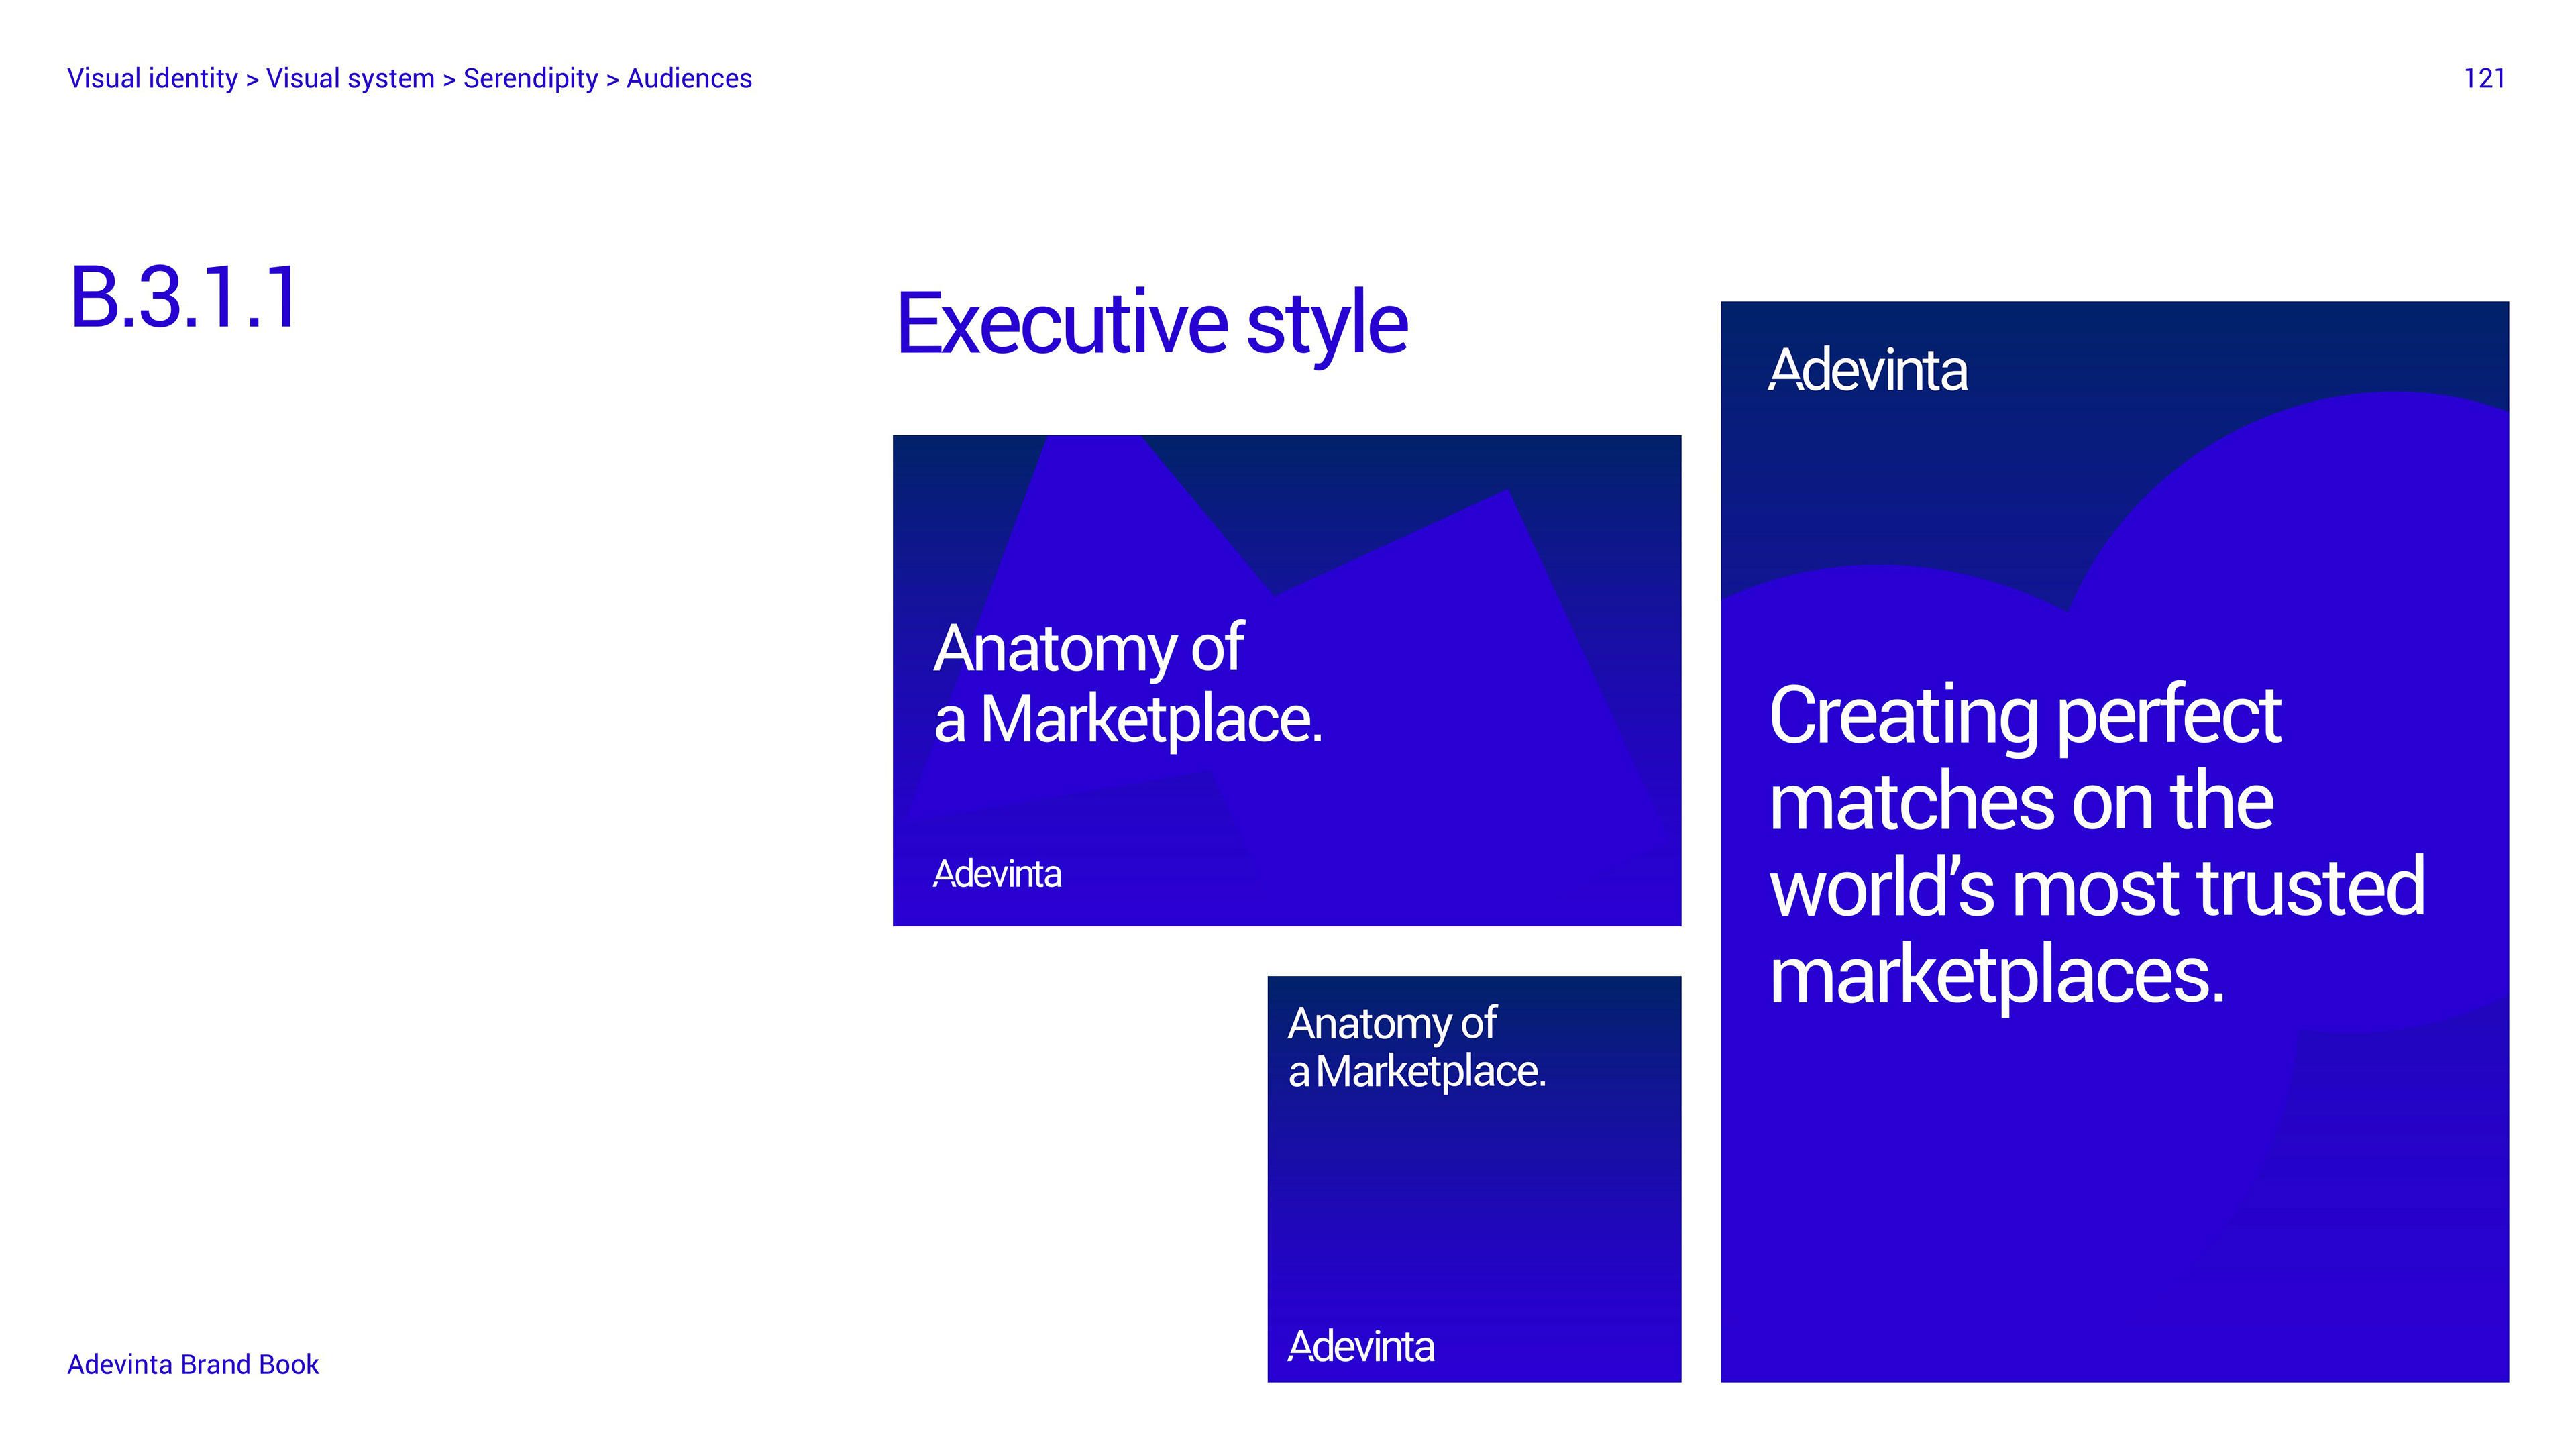Click the breadcrumb arrow before 'Audiences'
The height and width of the screenshot is (1449, 2576).
[612, 80]
